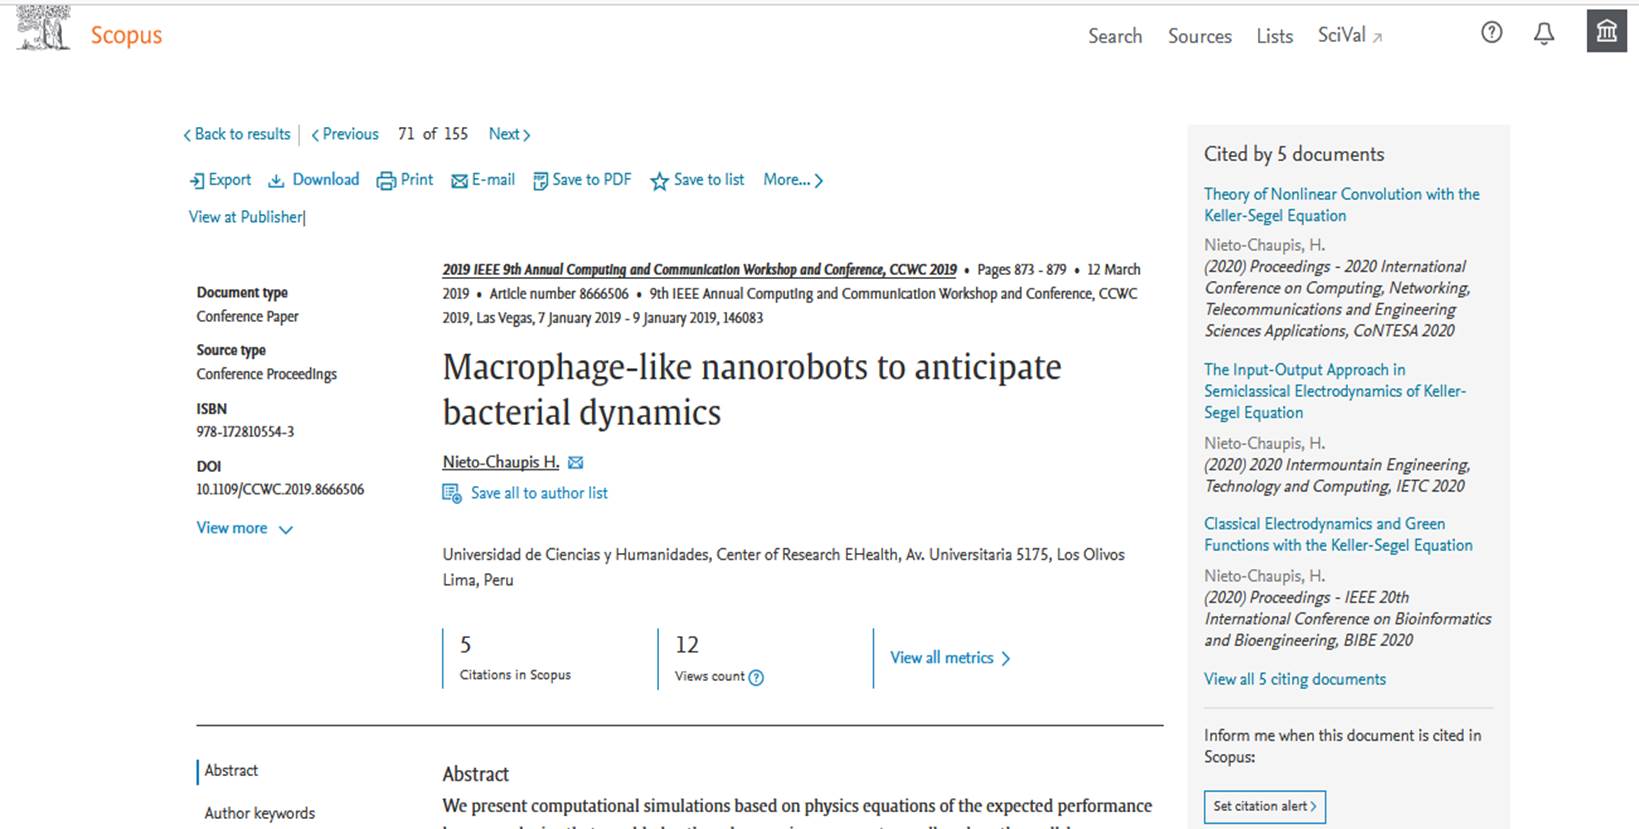Expand the View more details chevron
The width and height of the screenshot is (1639, 829).
click(286, 529)
